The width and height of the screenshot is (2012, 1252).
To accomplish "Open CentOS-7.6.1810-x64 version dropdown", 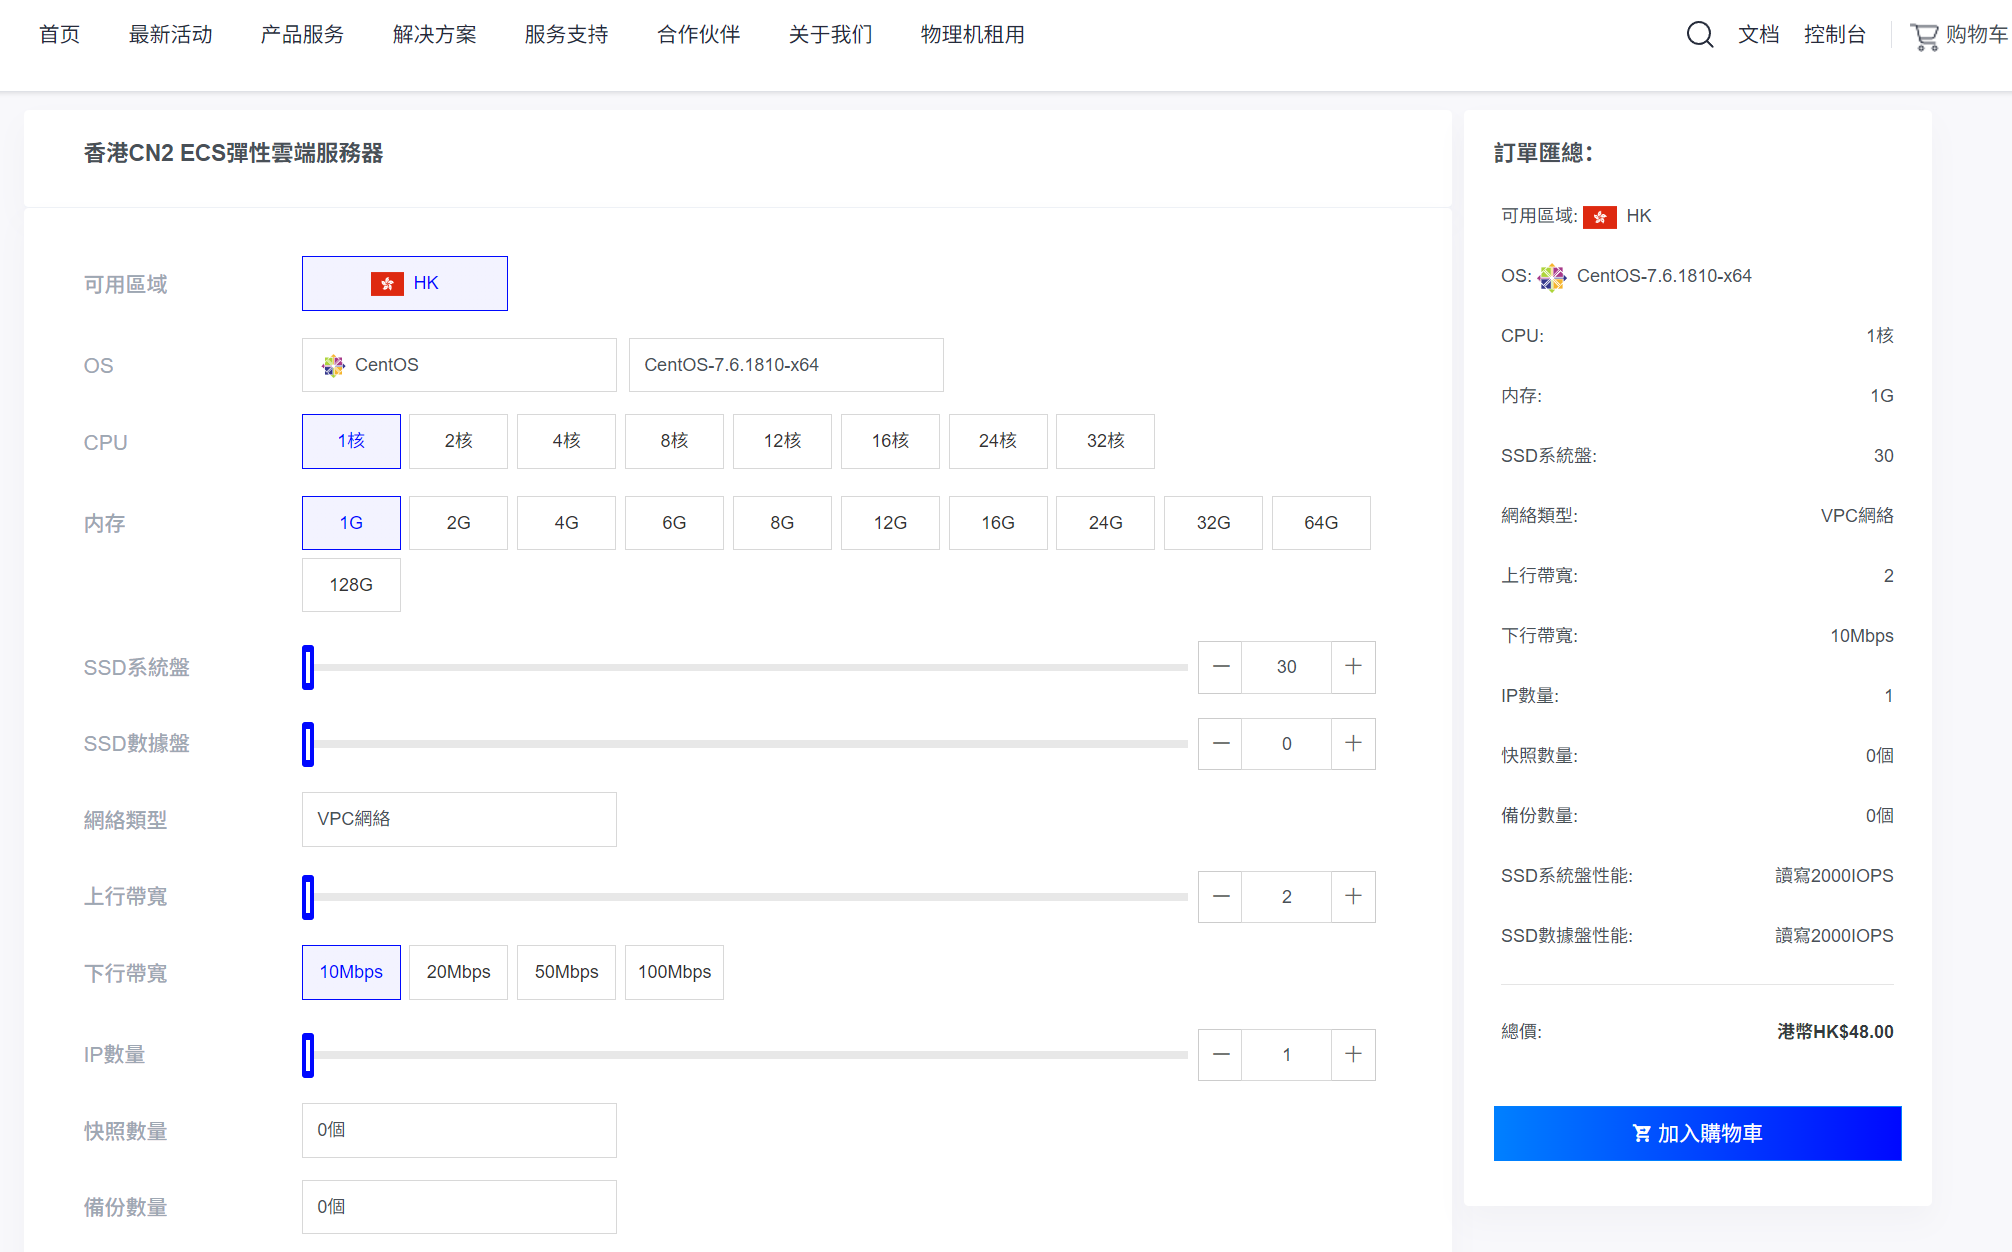I will 785,365.
